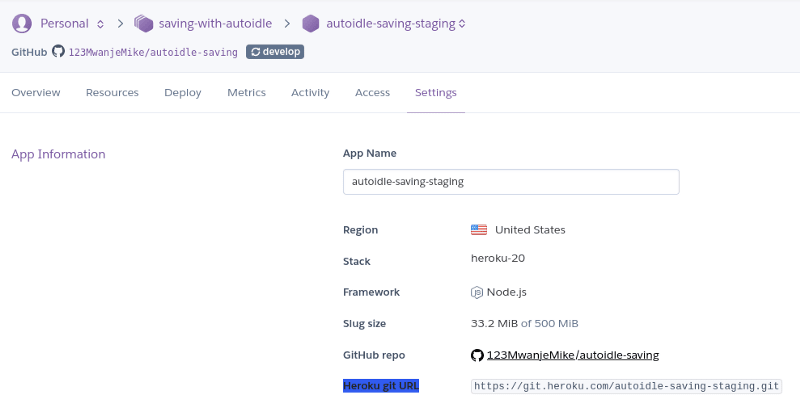Select the Heroku git URL text box
The image size is (800, 407).
(626, 386)
